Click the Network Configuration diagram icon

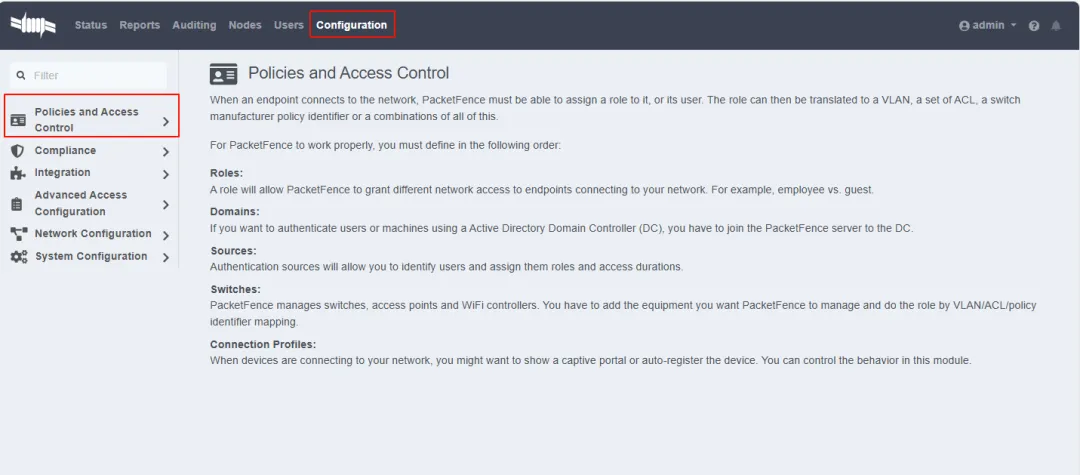coord(18,234)
